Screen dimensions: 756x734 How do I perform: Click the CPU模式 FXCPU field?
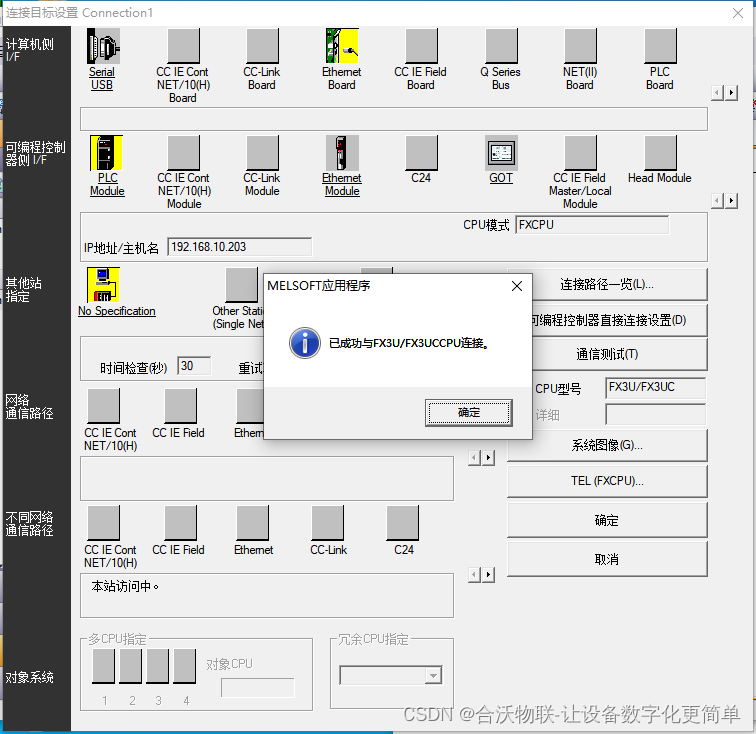(592, 225)
